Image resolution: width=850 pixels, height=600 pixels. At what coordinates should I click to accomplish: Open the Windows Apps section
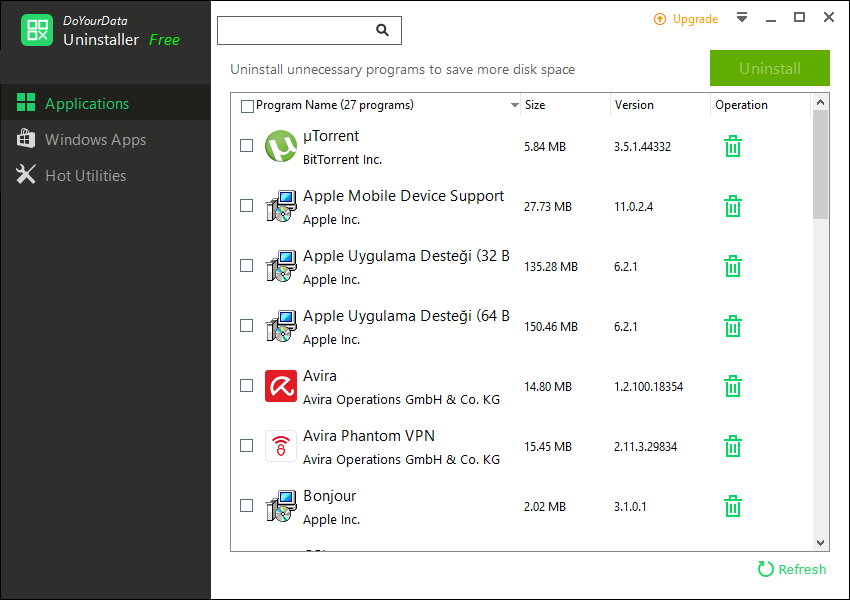(105, 139)
